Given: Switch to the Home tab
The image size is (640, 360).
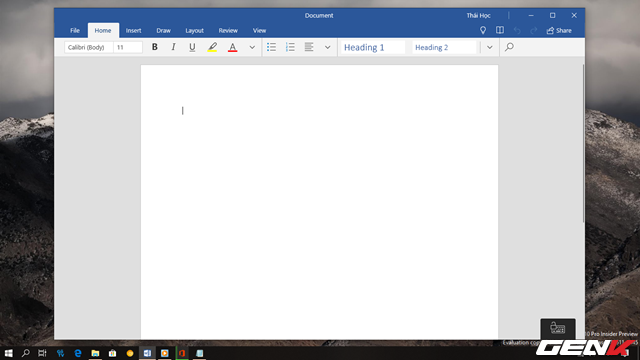Looking at the screenshot, I should tap(103, 31).
